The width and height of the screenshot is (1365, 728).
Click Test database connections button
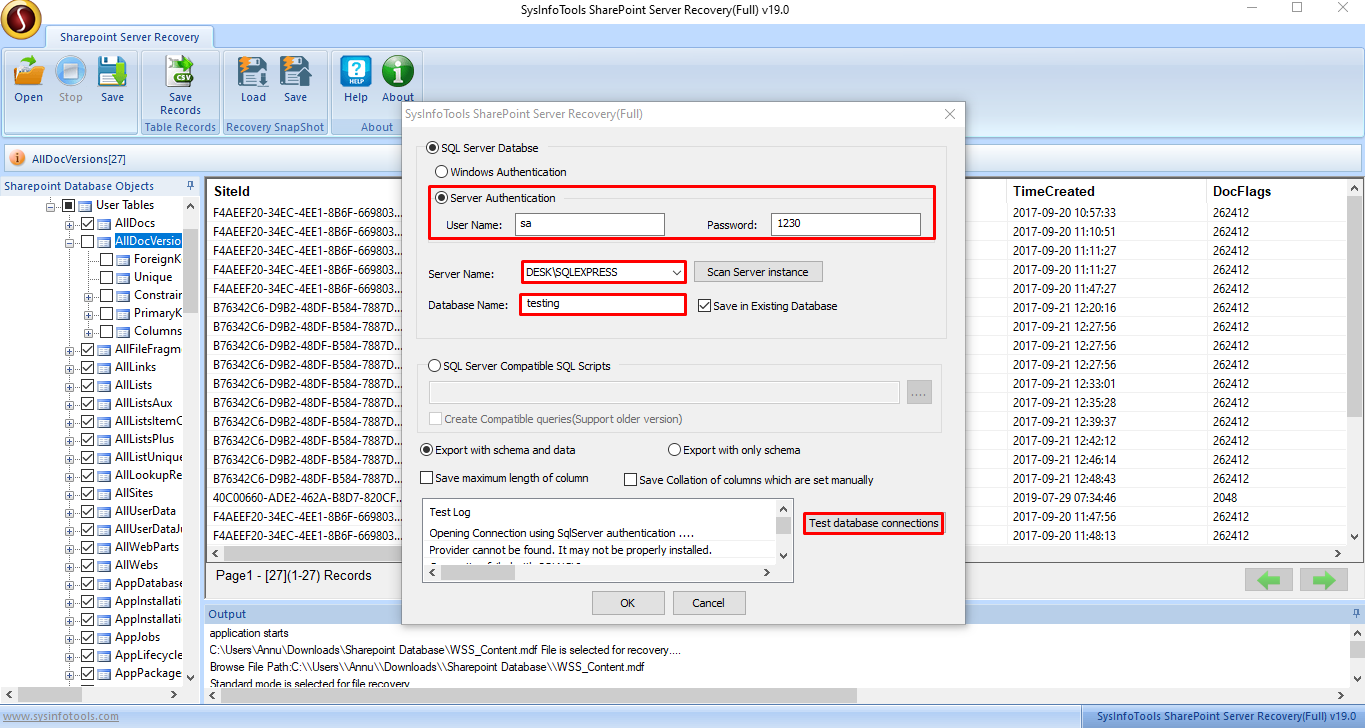pyautogui.click(x=874, y=523)
